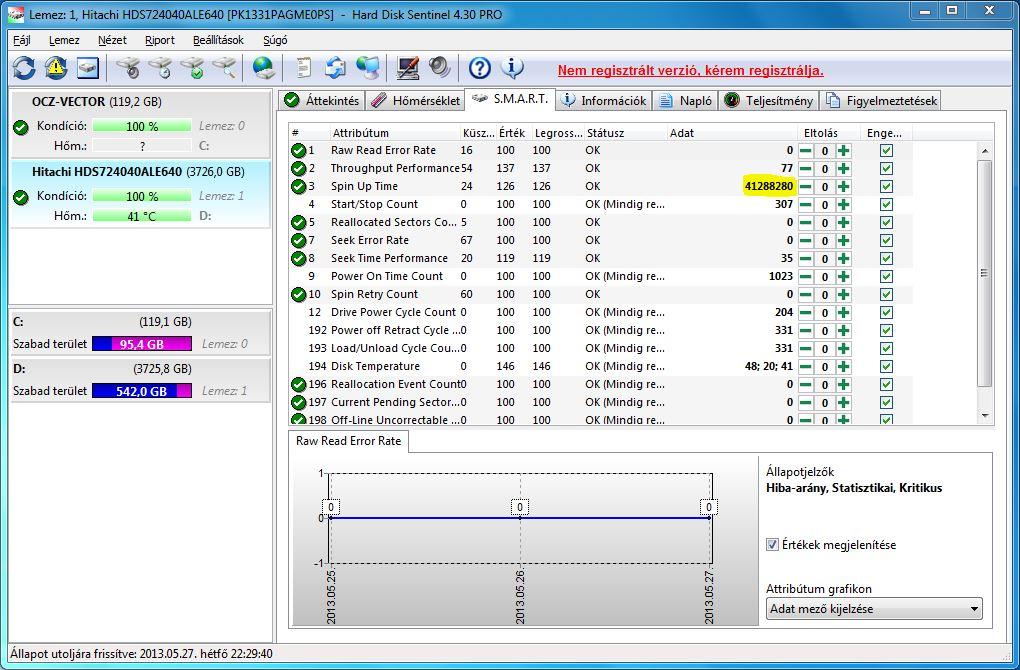Click the globe over disk toolbar icon

(263, 68)
